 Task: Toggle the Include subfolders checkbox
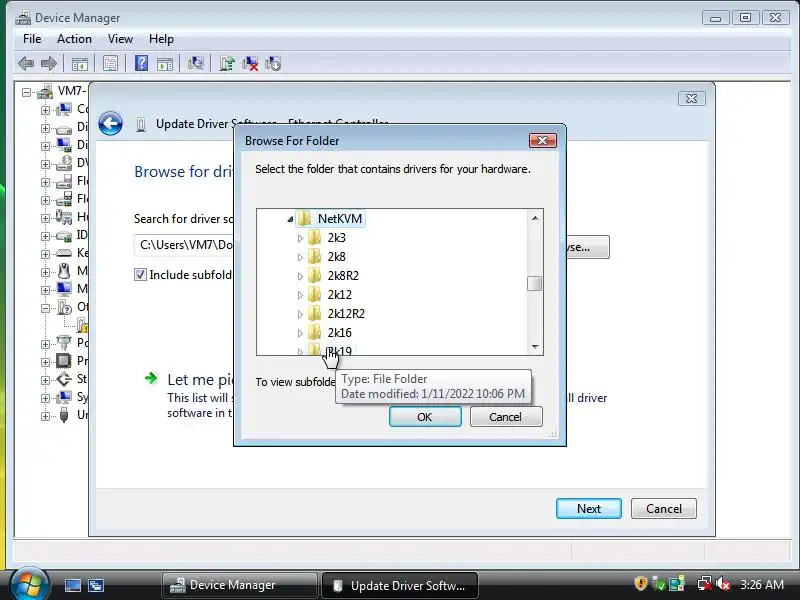point(140,274)
